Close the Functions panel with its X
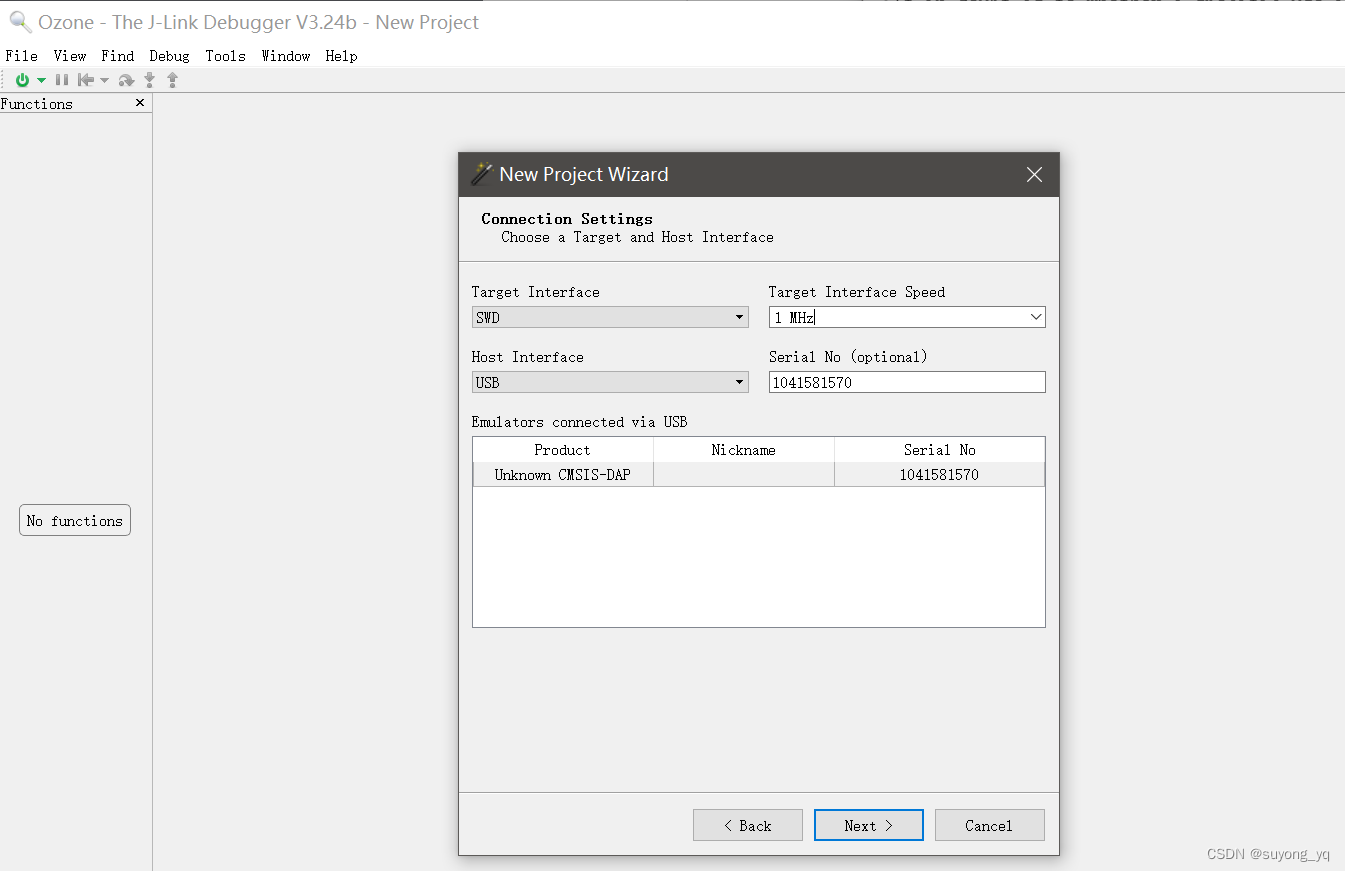This screenshot has width=1345, height=871. 140,103
